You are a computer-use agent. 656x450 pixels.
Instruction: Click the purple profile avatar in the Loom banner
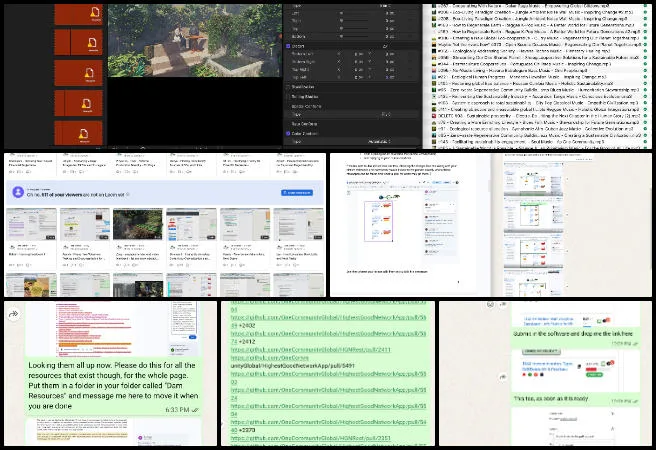point(18,192)
